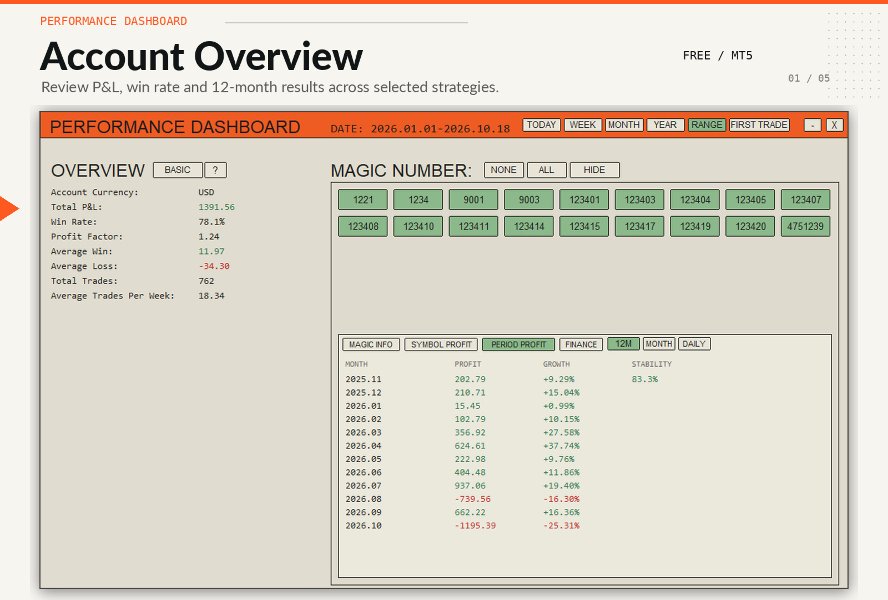This screenshot has width=888, height=600.
Task: Deselect all magic numbers with NONE
Action: coord(503,170)
